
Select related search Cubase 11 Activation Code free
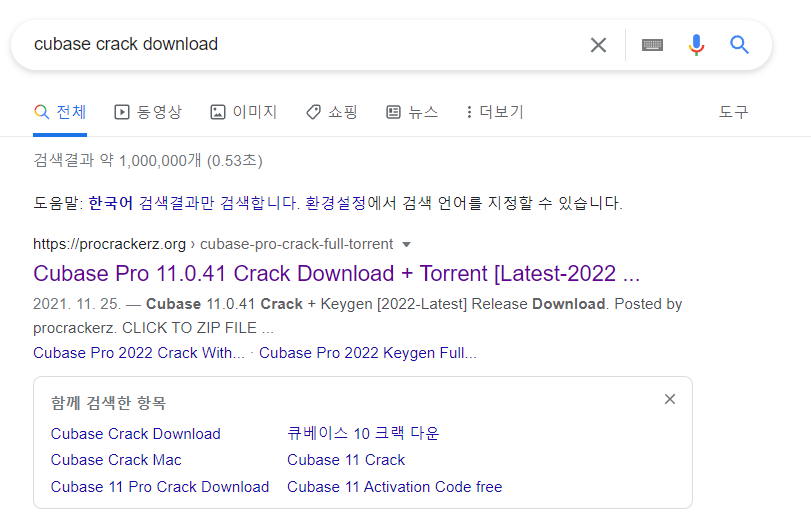pyautogui.click(x=395, y=487)
